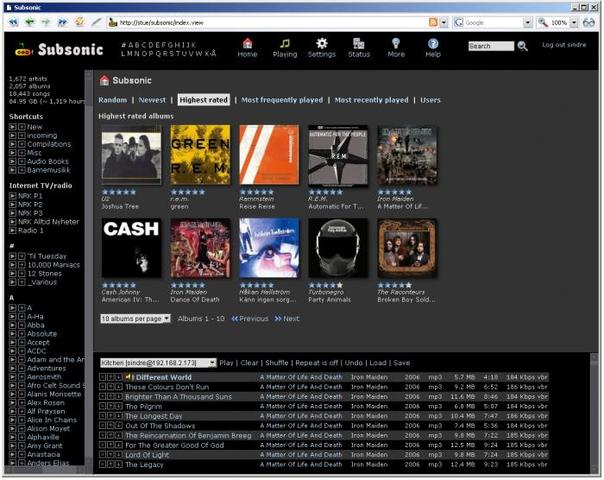Select the Random albums tab
Screen dimensions: 604x480
[x=112, y=100]
